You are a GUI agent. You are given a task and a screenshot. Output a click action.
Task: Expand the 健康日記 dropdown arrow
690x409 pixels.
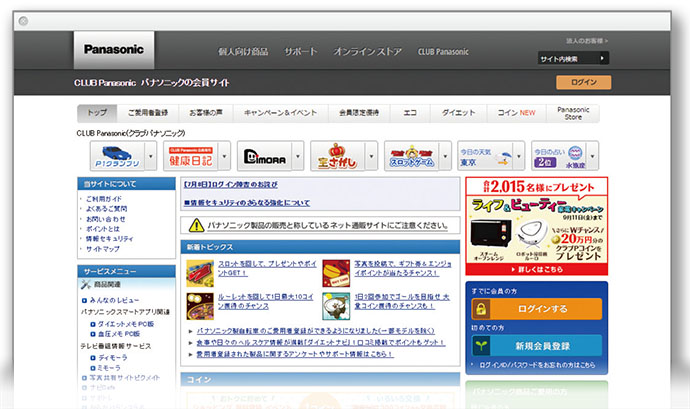pyautogui.click(x=224, y=156)
